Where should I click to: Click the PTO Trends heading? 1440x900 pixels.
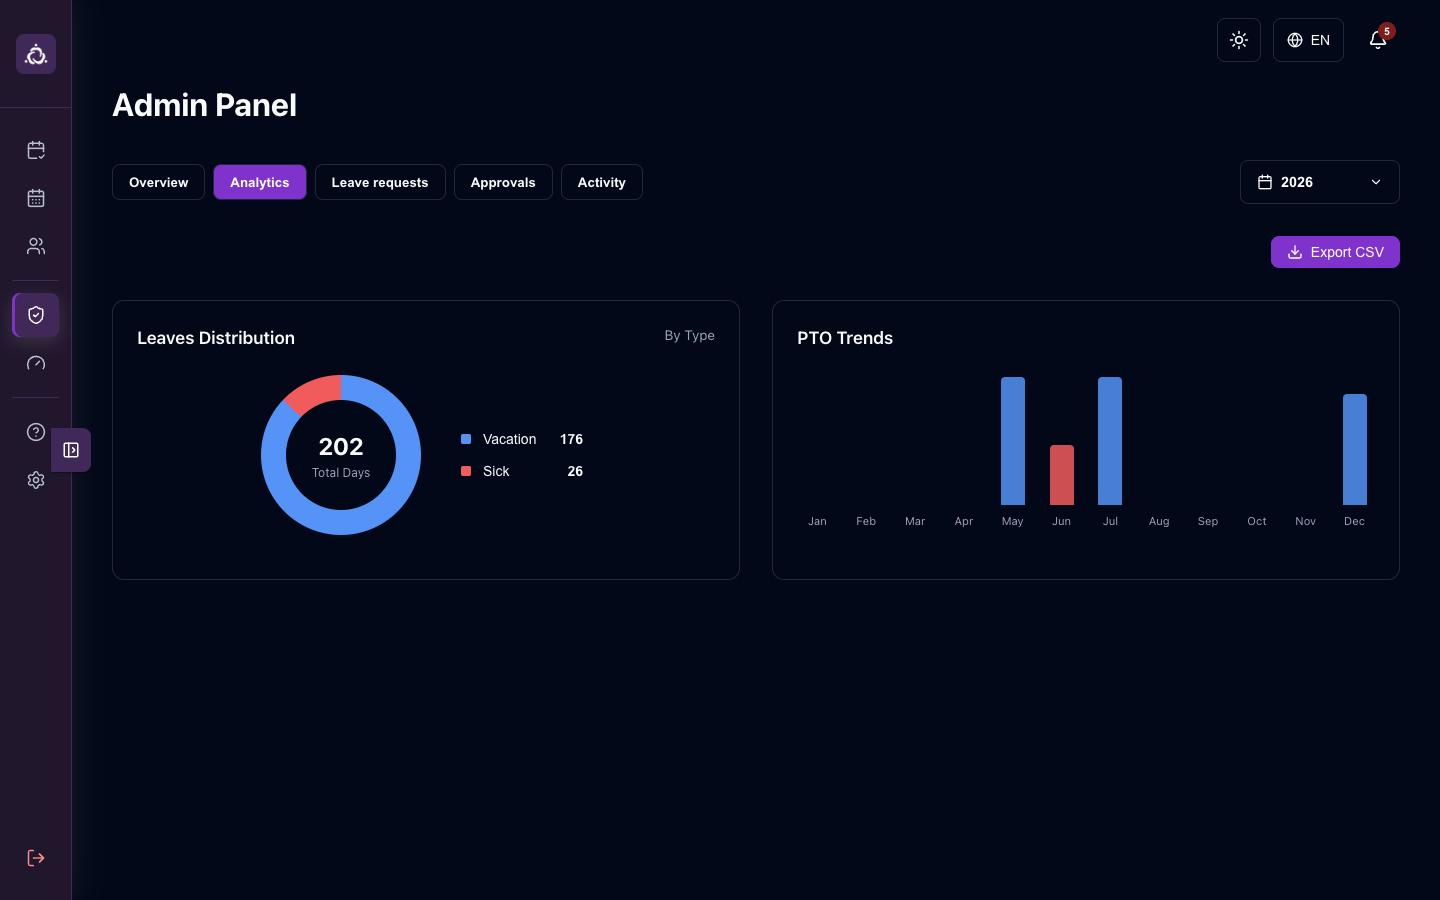tap(845, 338)
